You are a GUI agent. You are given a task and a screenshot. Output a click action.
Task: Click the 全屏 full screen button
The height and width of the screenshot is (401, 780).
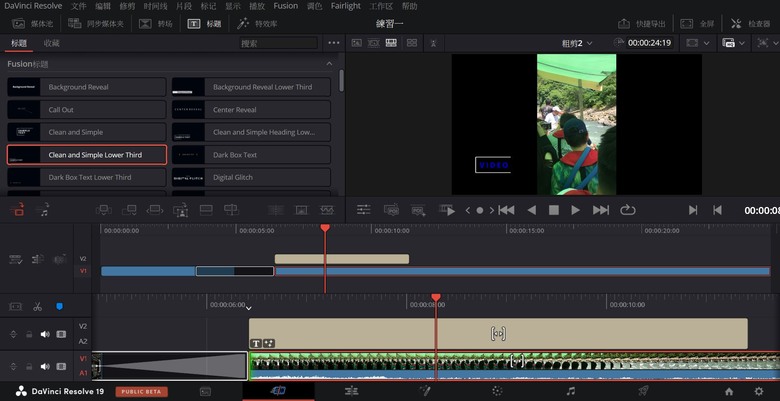pyautogui.click(x=697, y=23)
